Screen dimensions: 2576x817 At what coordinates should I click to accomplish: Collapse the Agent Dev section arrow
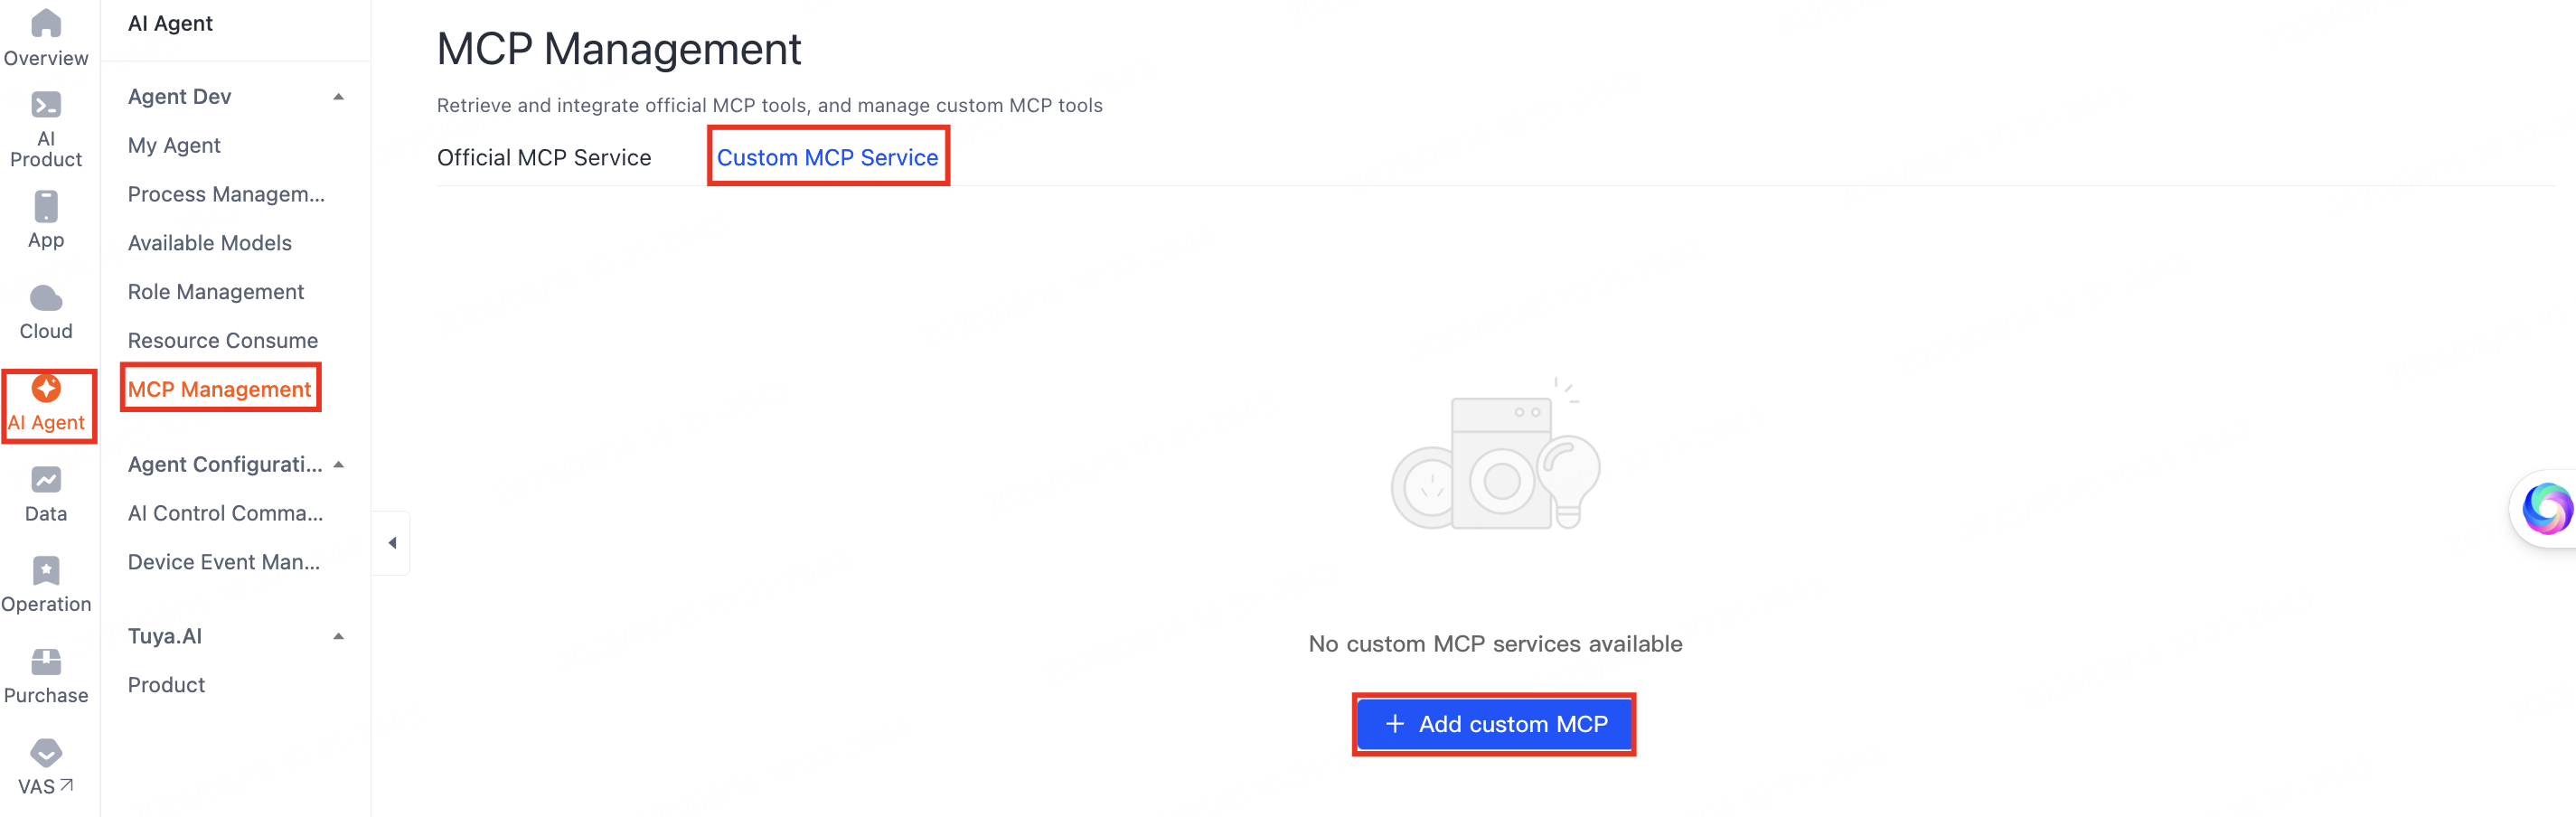pos(339,97)
